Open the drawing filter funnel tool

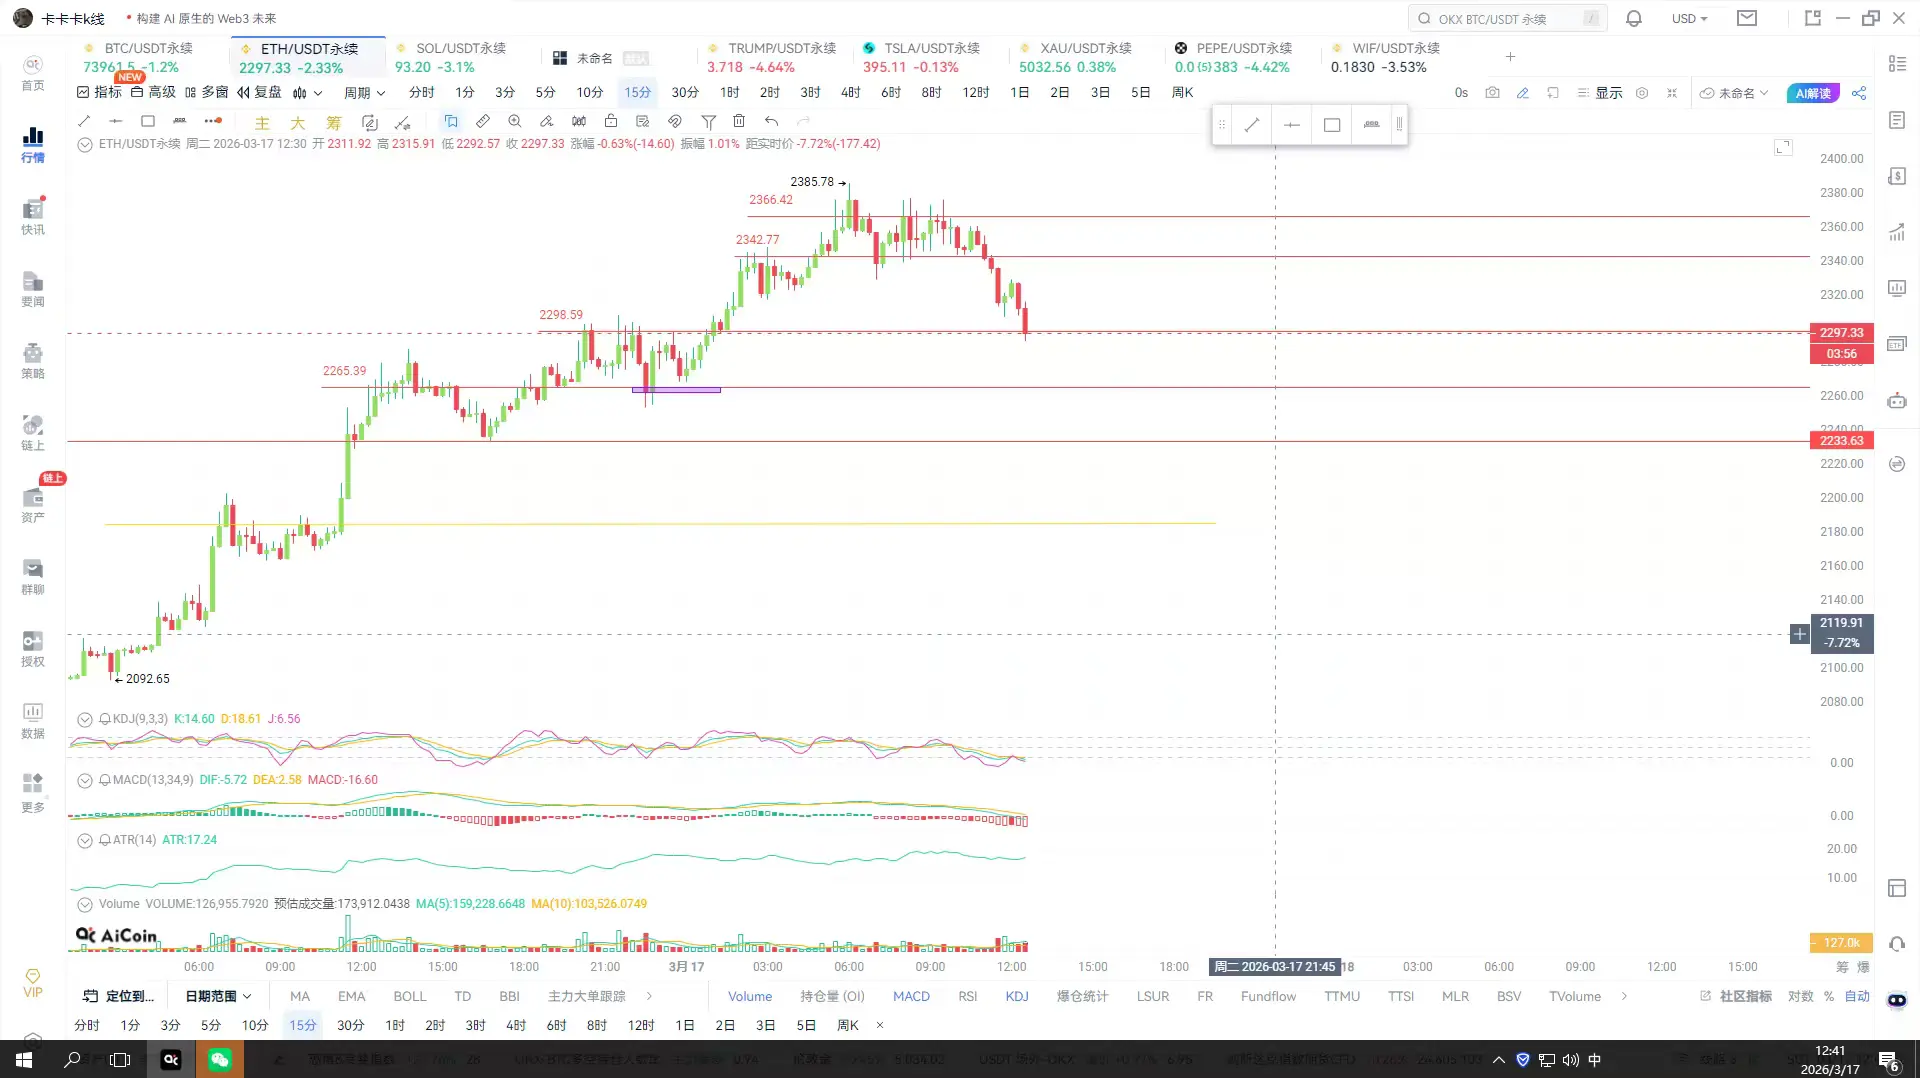708,121
